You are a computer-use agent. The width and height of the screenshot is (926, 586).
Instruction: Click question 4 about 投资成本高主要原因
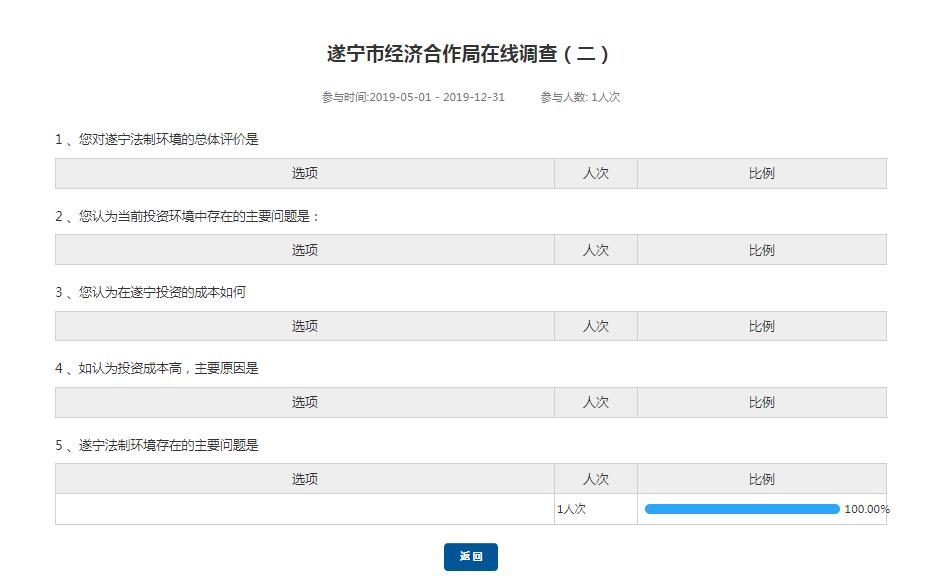pyautogui.click(x=157, y=368)
